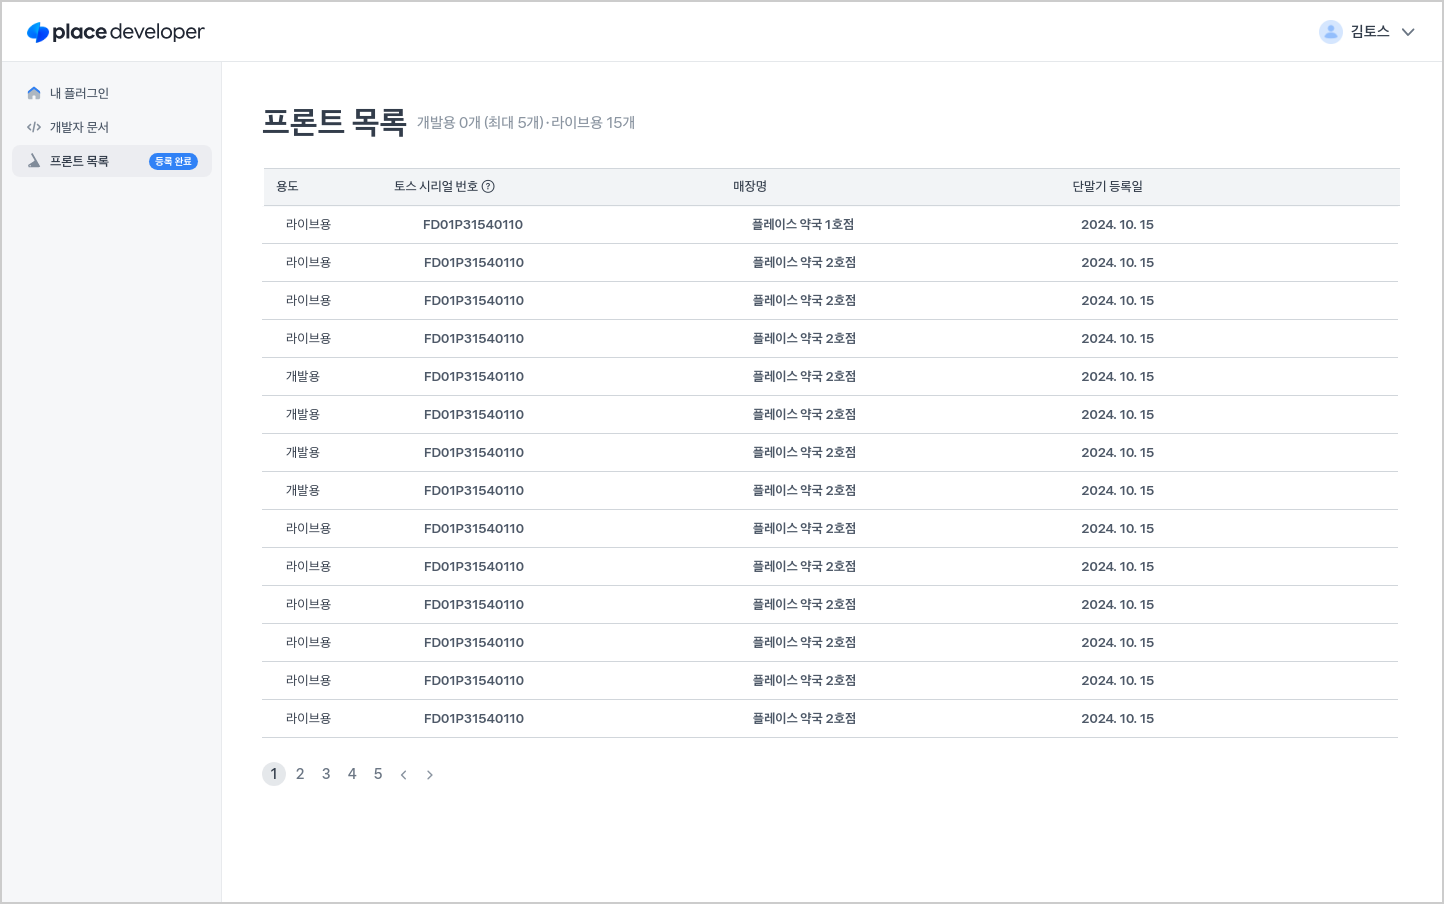
Task: Go to page 2 of the list
Action: pos(300,773)
